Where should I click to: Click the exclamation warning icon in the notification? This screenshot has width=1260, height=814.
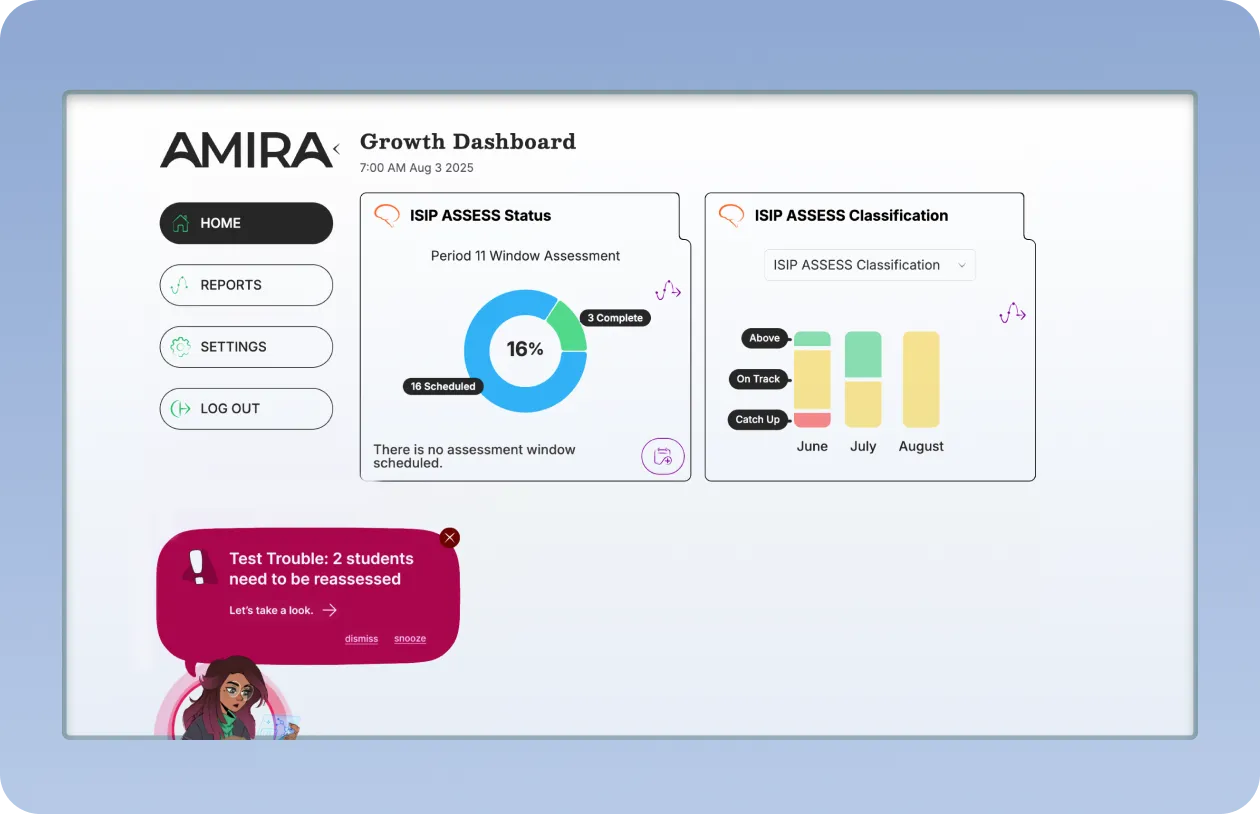(200, 567)
